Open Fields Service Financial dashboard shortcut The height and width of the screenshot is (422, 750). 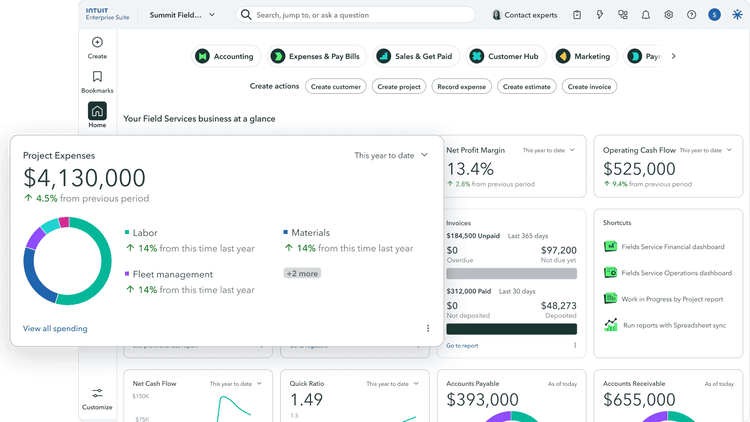point(664,247)
